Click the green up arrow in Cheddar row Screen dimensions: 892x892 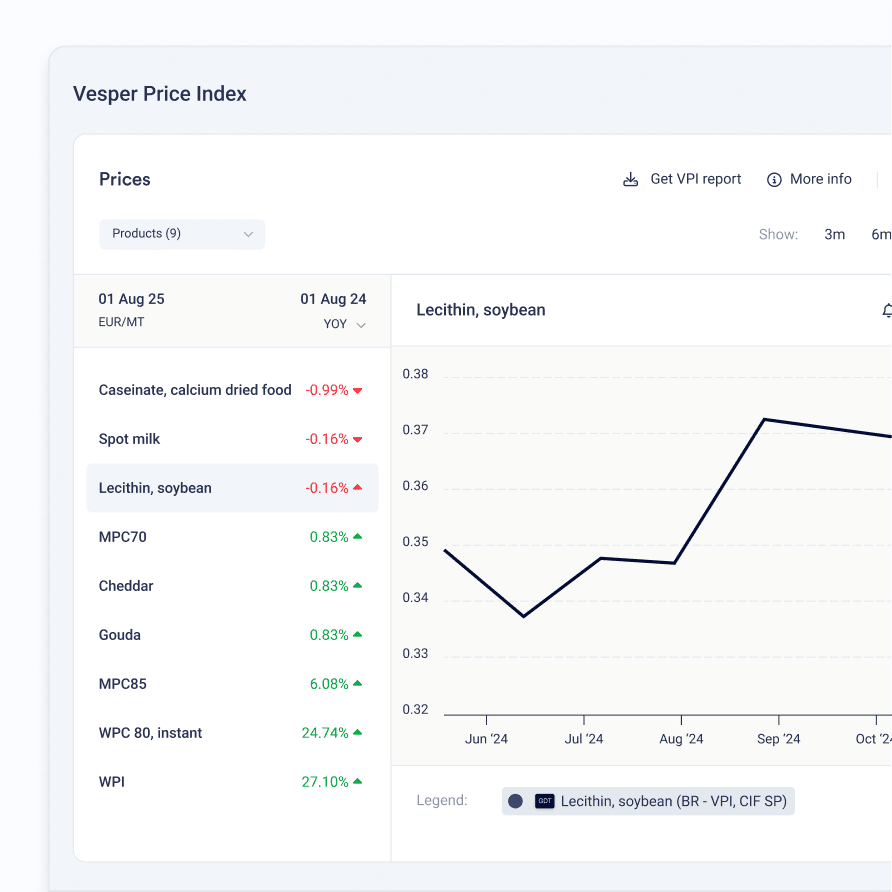click(x=358, y=585)
